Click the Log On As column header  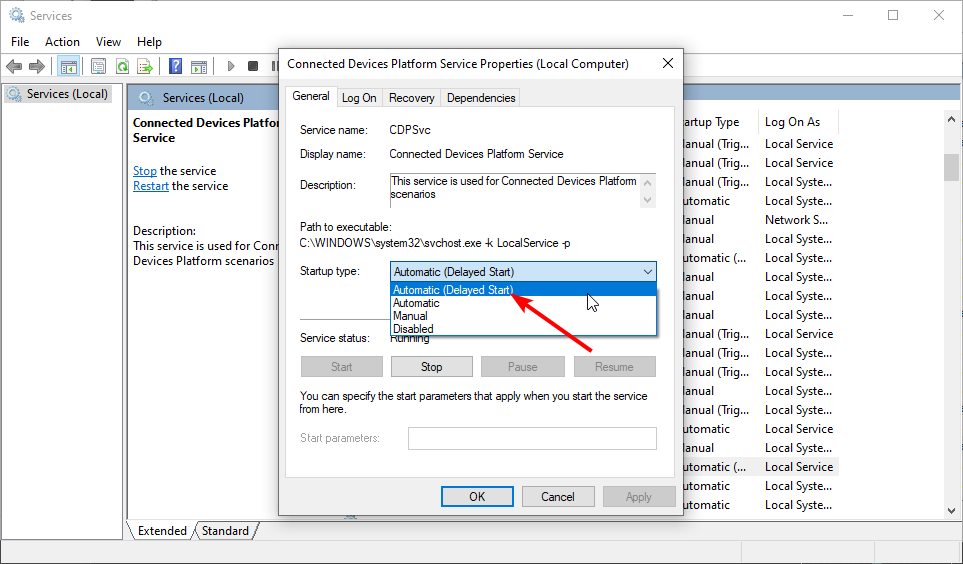(798, 122)
